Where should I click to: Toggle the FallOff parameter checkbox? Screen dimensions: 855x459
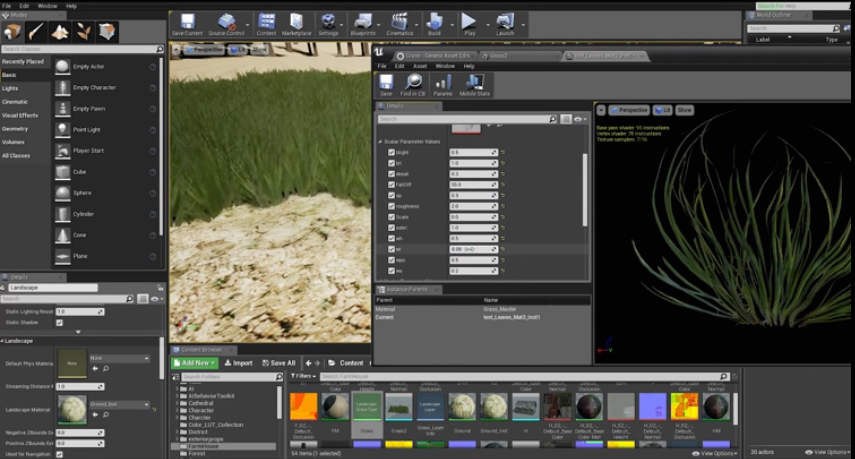(x=391, y=185)
